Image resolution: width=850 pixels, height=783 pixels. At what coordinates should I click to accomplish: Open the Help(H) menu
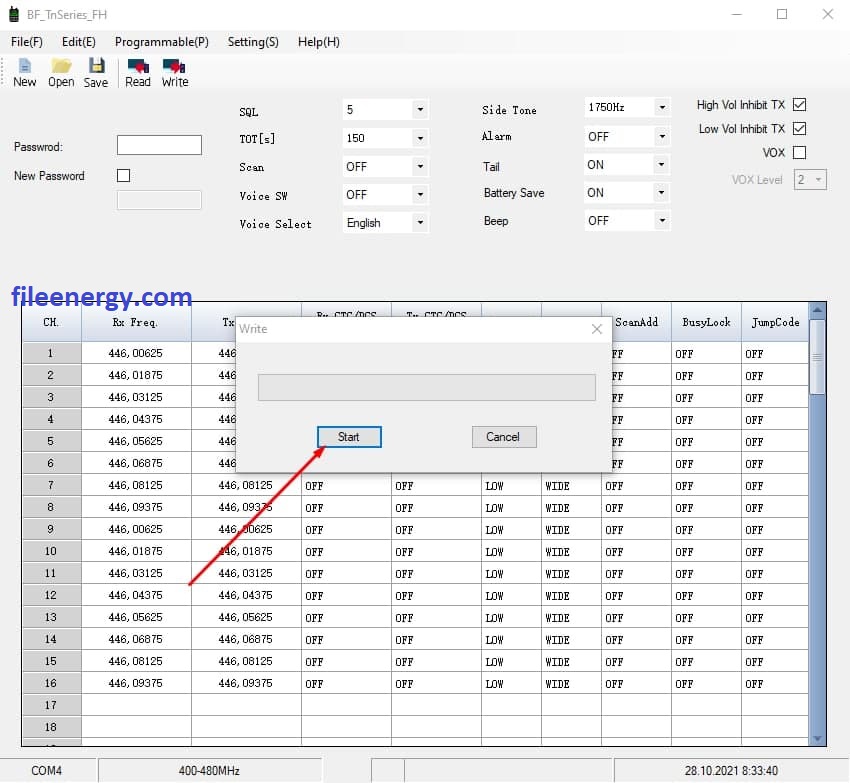(319, 42)
